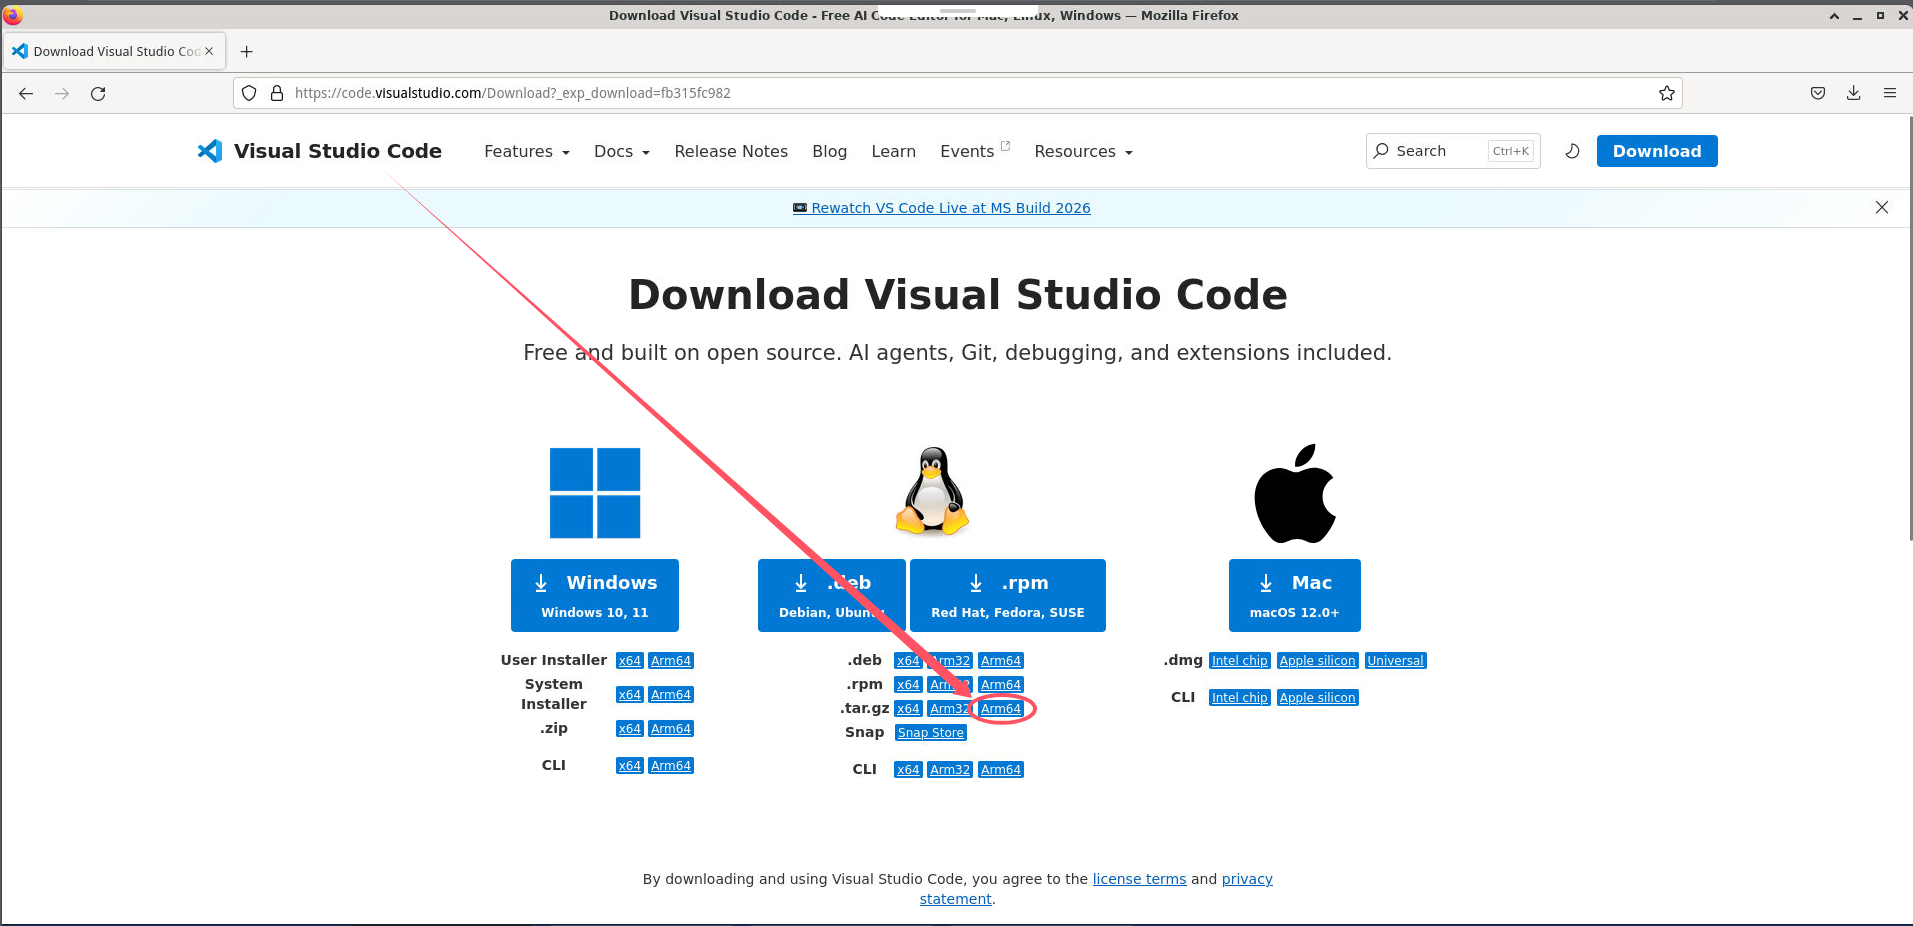Download the Mac .dmg for Apple silicon
This screenshot has width=1913, height=926.
tap(1318, 661)
